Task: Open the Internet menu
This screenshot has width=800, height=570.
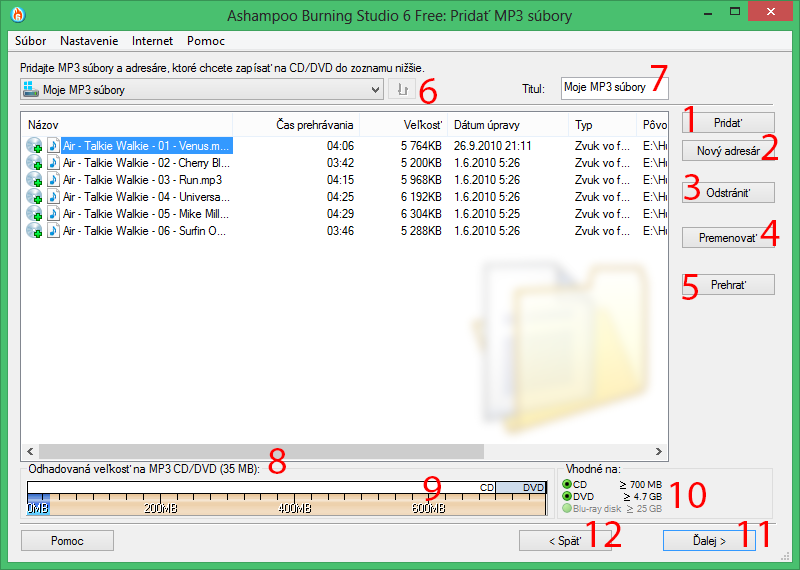Action: click(153, 41)
